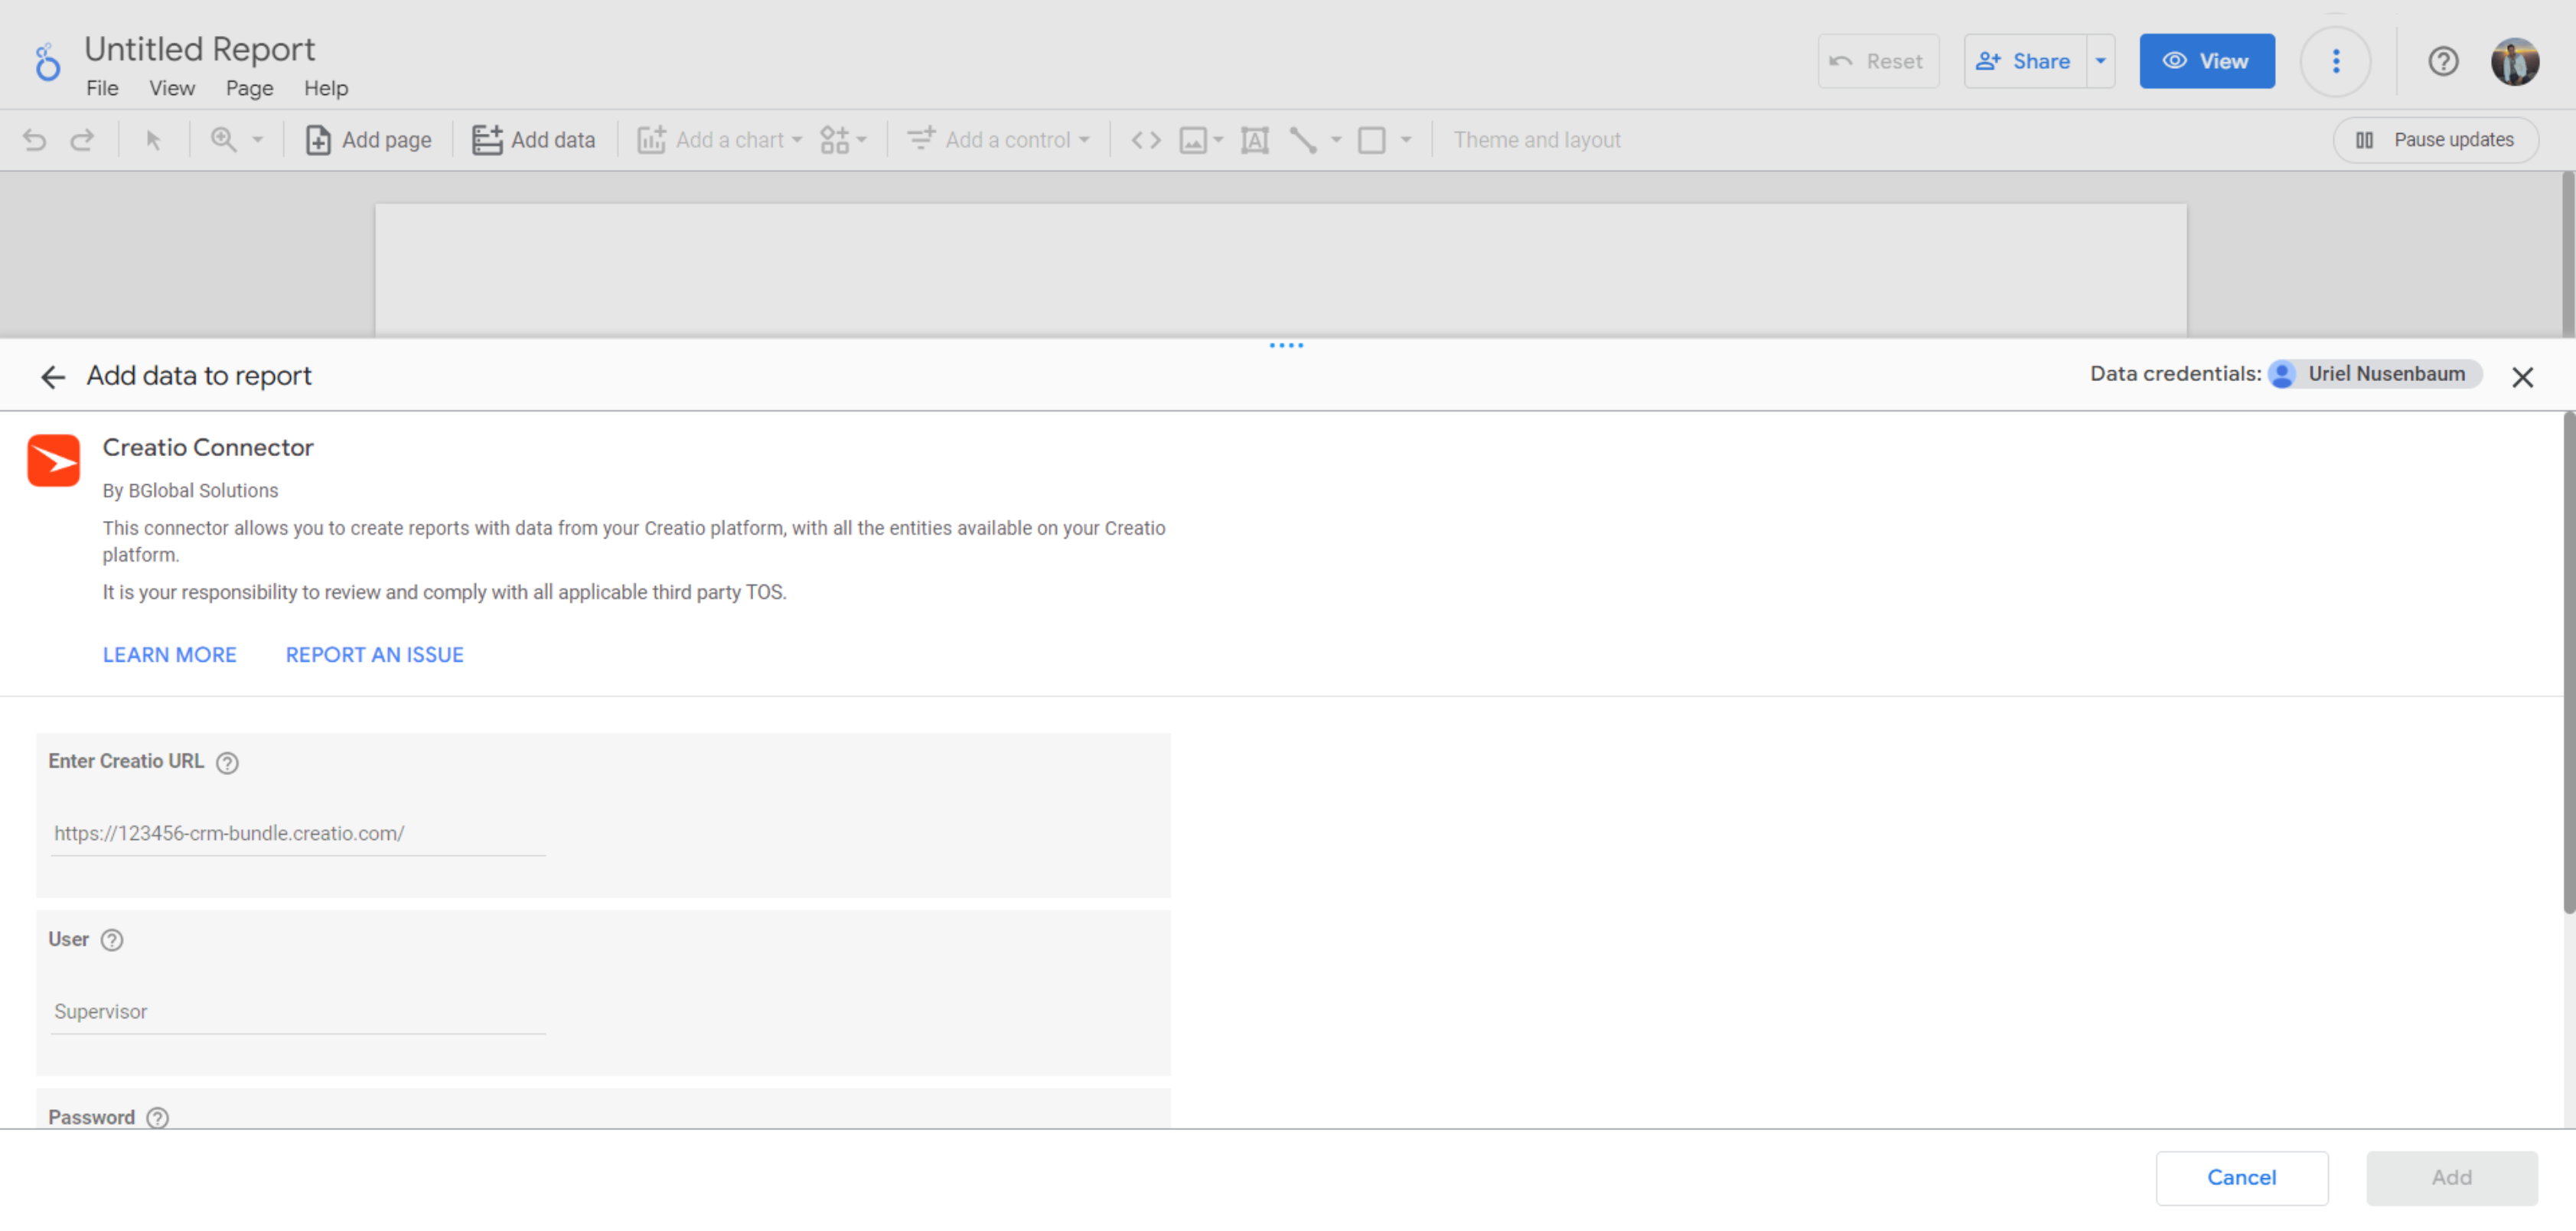Open the Page menu
The width and height of the screenshot is (2576, 1231).
click(249, 88)
